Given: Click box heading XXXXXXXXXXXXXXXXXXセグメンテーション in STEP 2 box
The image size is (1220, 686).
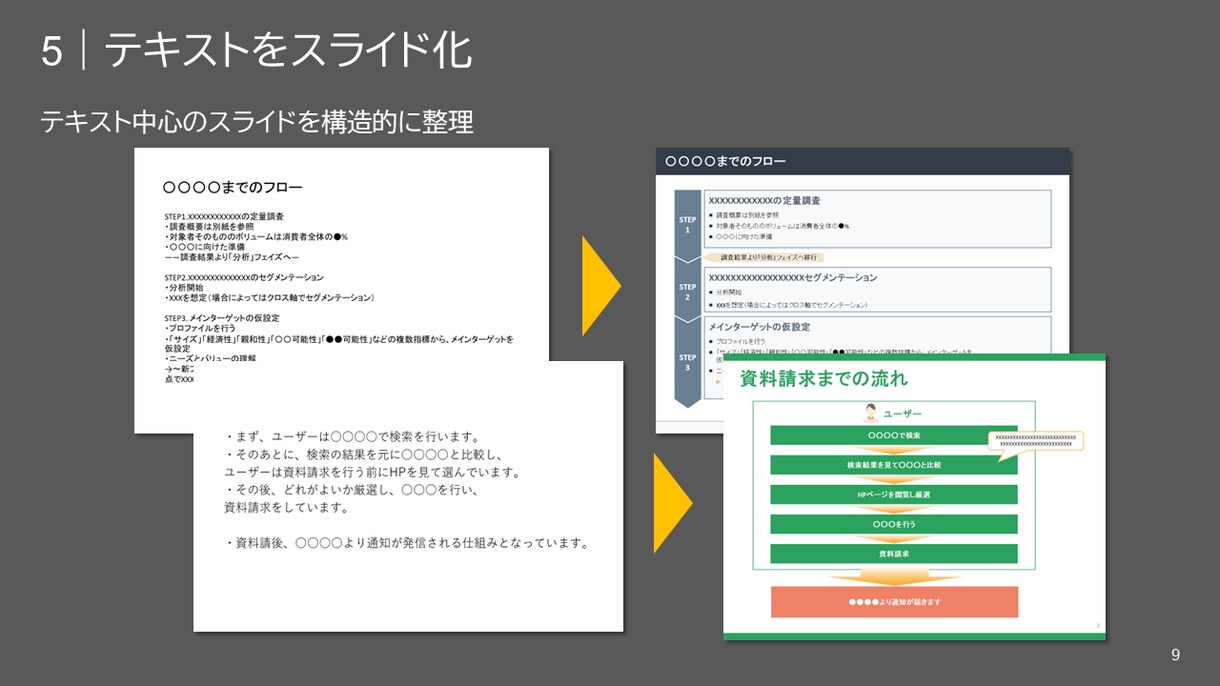Looking at the screenshot, I should 793,277.
